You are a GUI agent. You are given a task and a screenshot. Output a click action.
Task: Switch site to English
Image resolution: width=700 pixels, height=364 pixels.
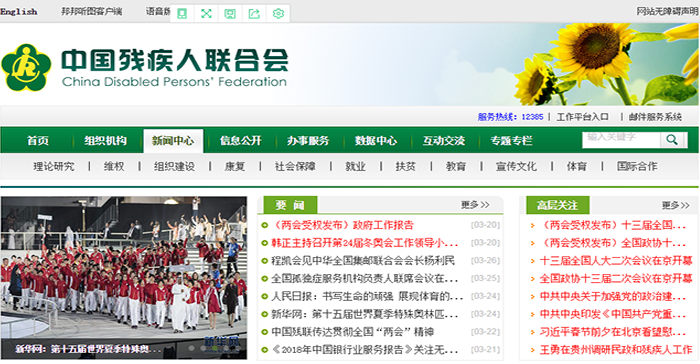tap(19, 12)
